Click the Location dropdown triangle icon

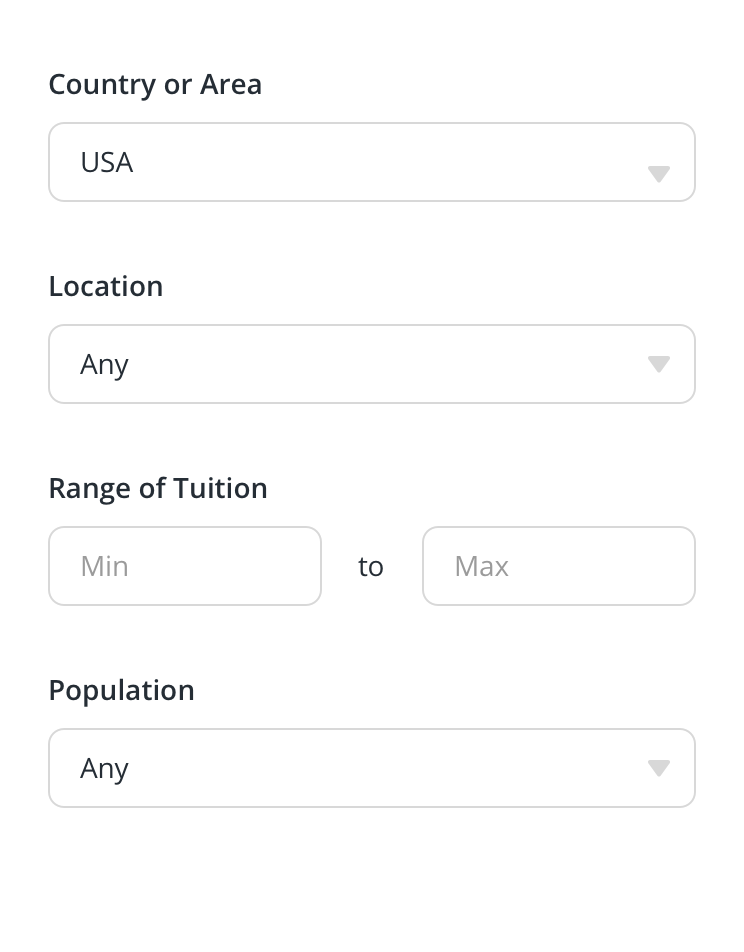coord(658,364)
